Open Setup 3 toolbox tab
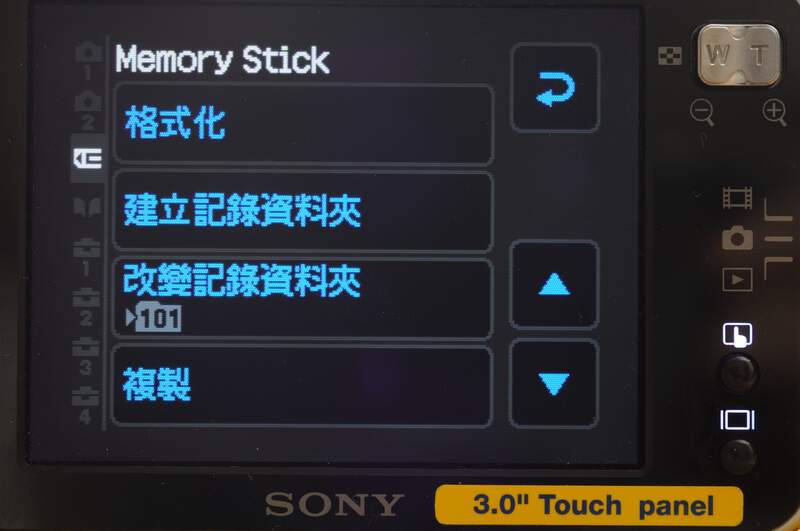Image resolution: width=800 pixels, height=531 pixels. 86,357
